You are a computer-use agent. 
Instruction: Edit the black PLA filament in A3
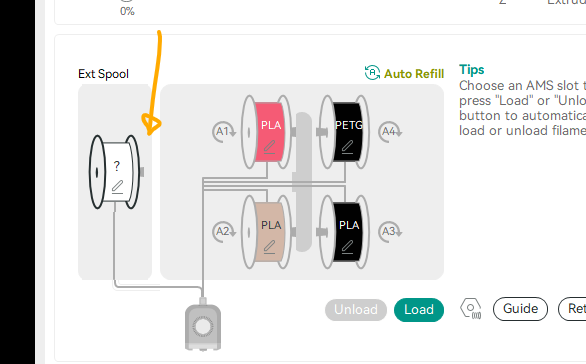pyautogui.click(x=347, y=247)
